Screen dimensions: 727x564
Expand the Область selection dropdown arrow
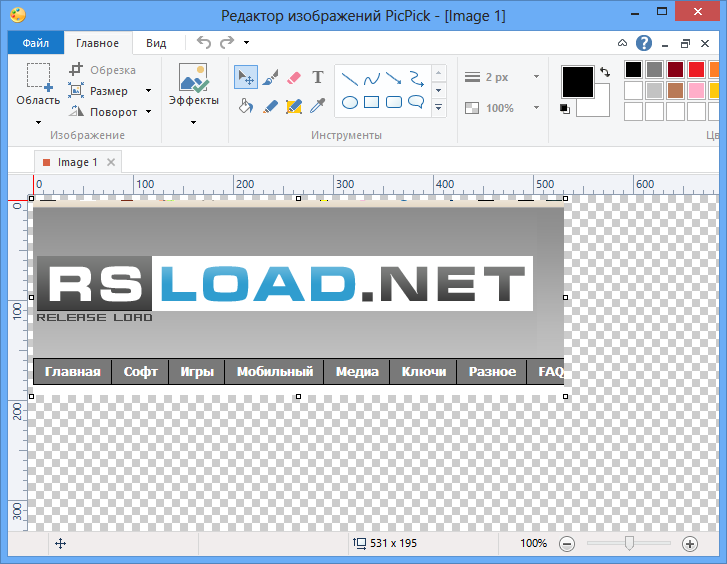[x=38, y=122]
